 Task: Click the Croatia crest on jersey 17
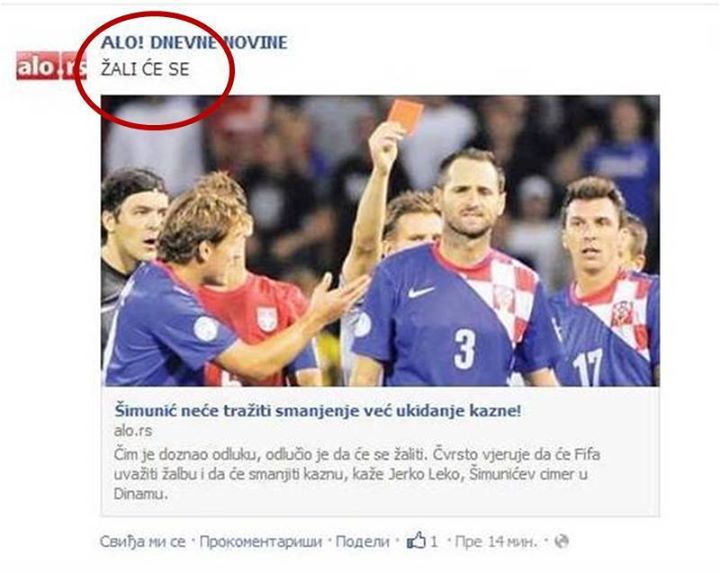click(x=623, y=314)
